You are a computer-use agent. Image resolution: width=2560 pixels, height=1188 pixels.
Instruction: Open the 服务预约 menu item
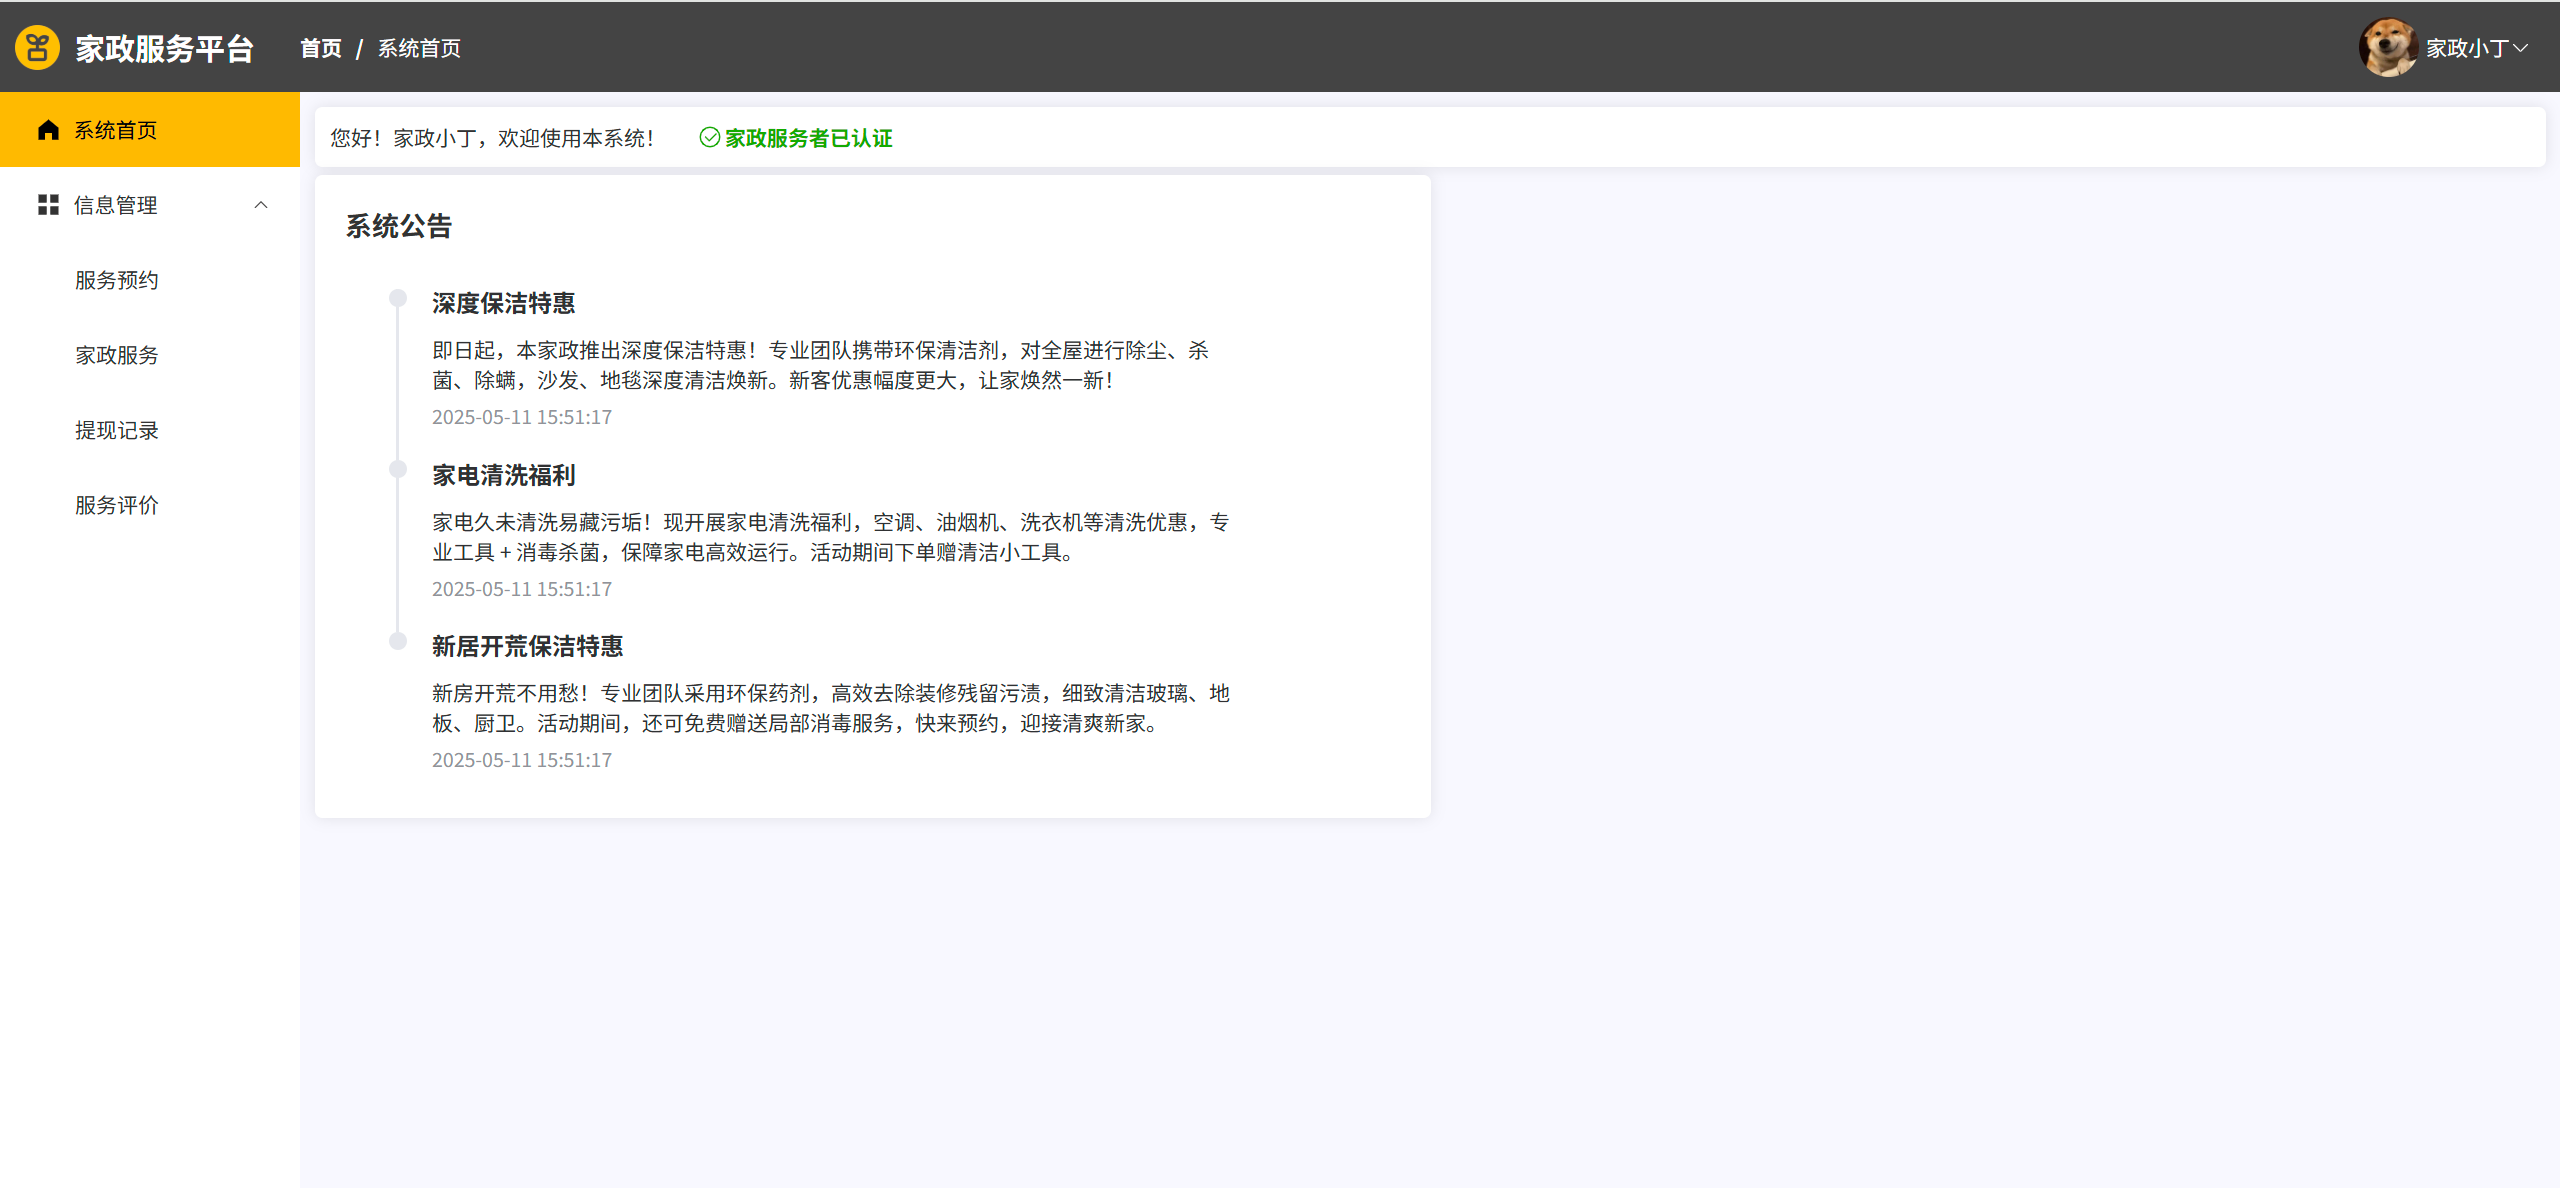(117, 280)
